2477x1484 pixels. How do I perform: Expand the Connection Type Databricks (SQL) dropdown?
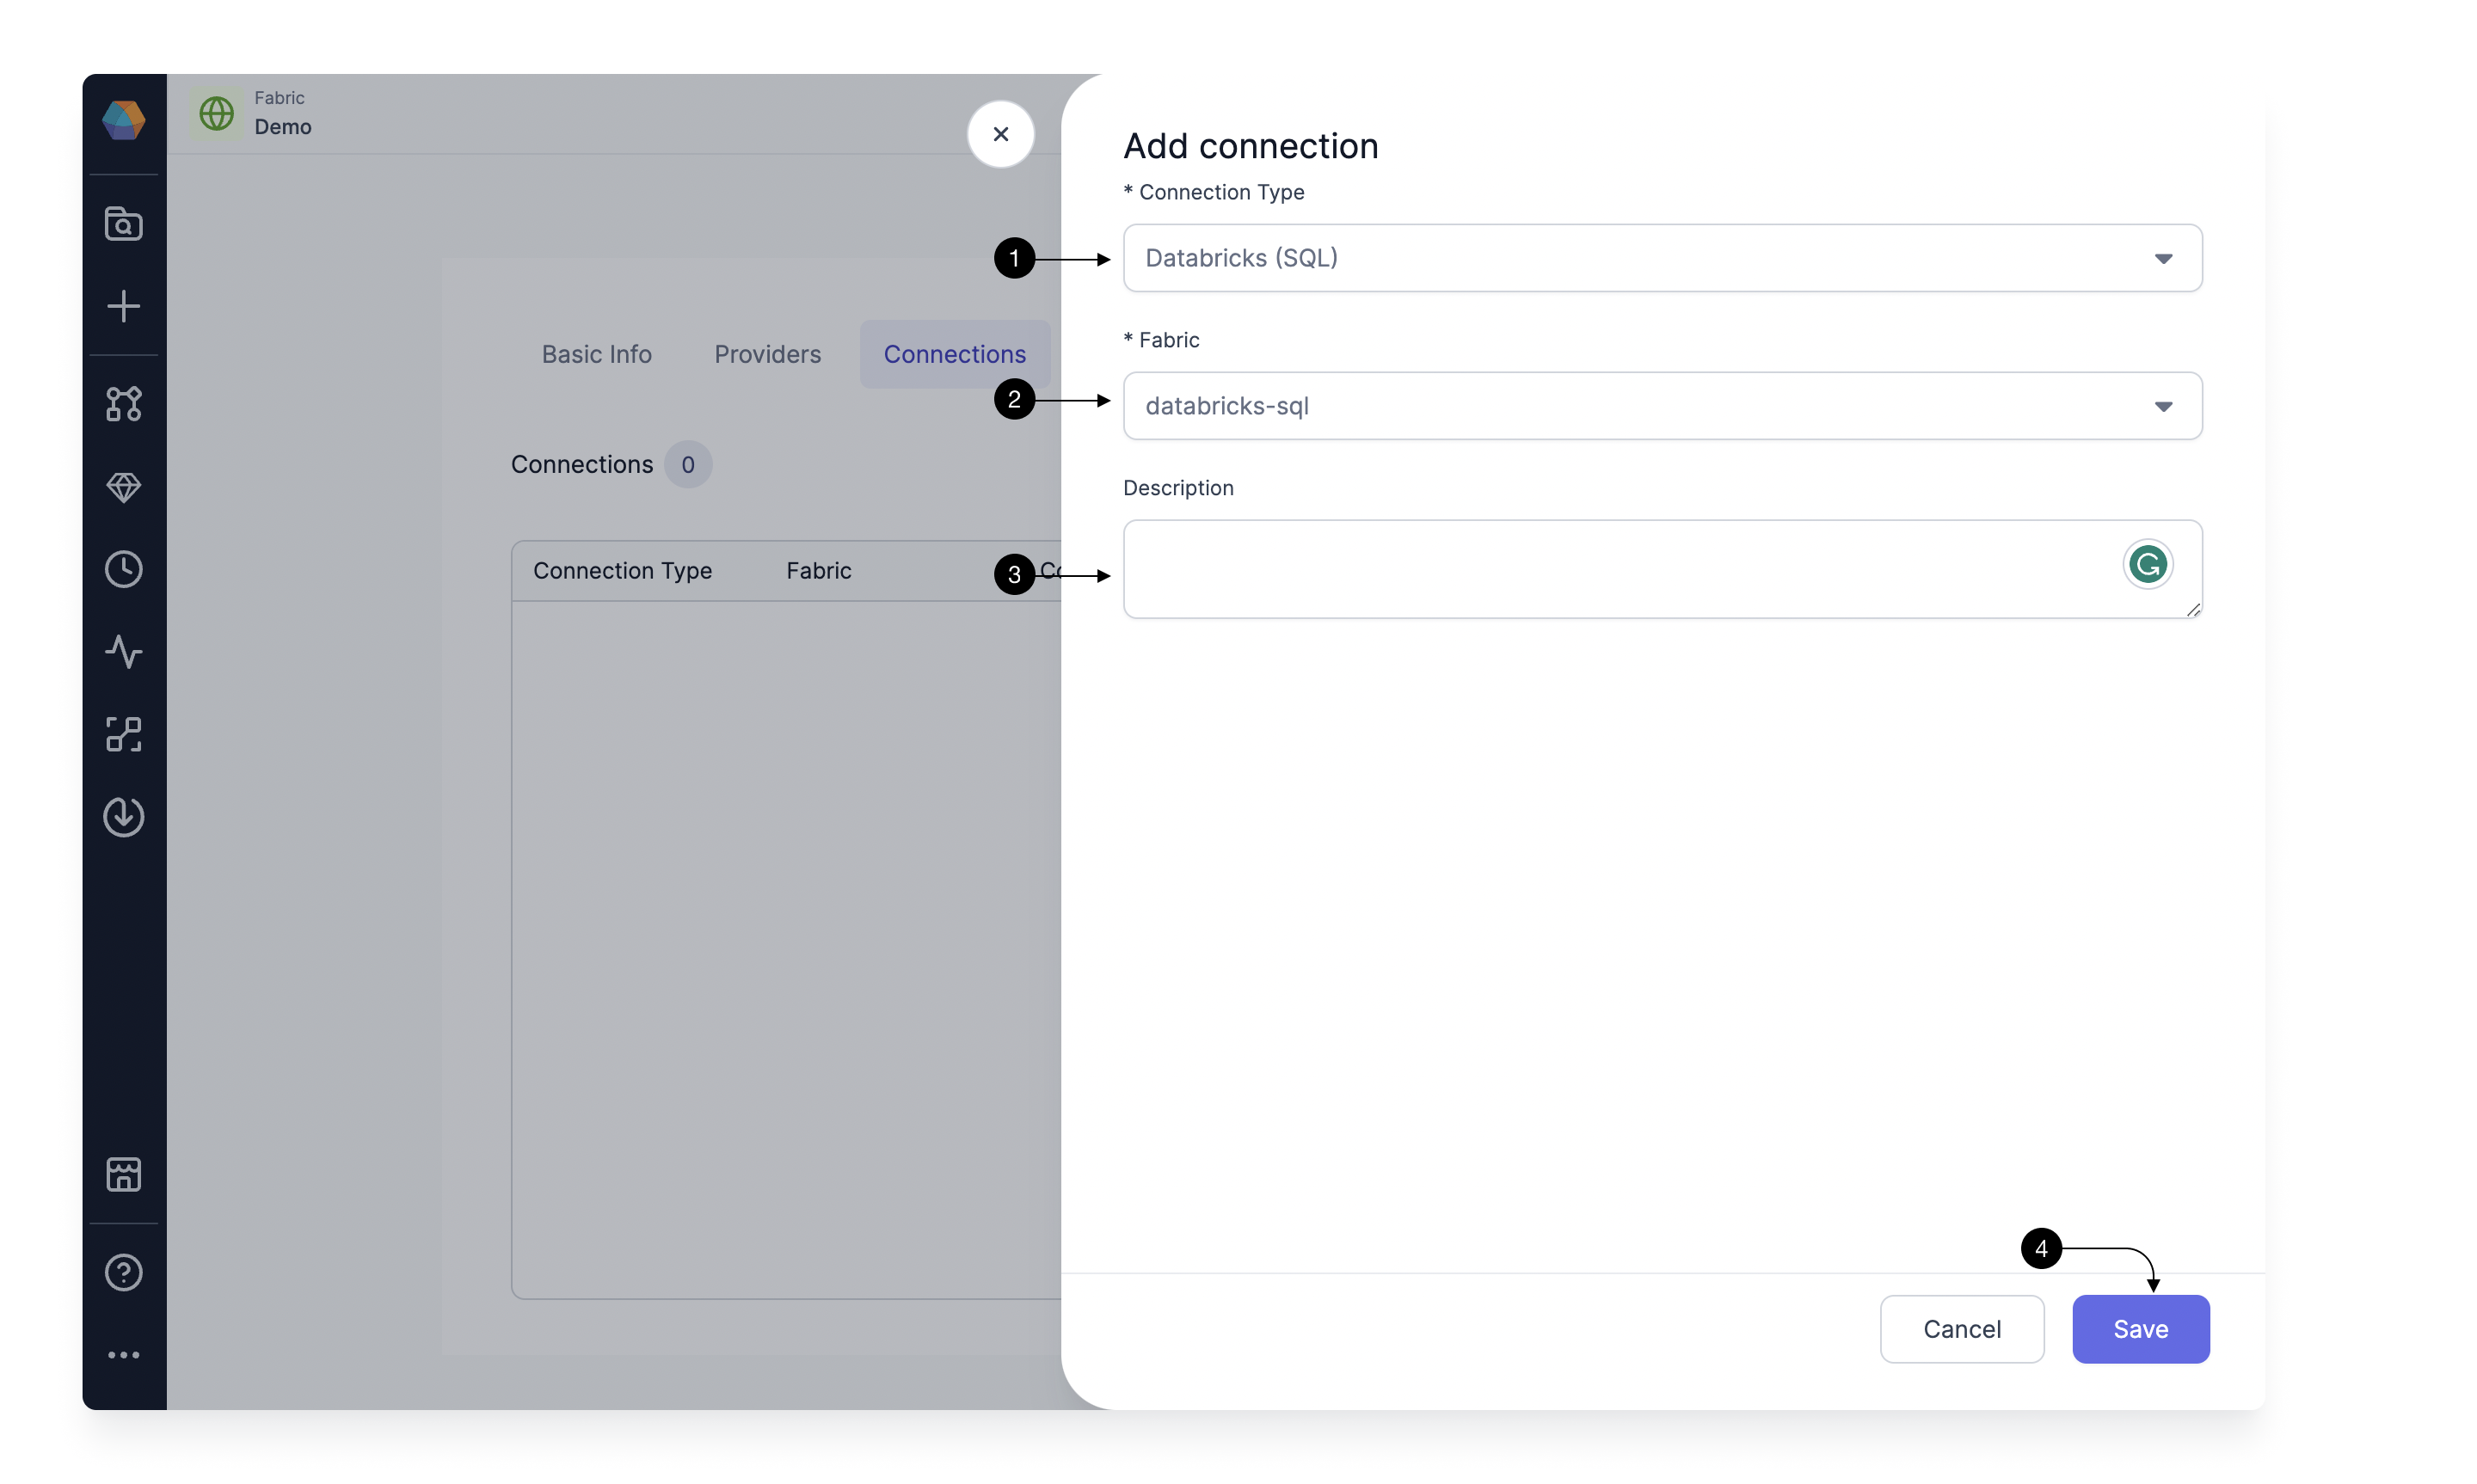pyautogui.click(x=1662, y=258)
